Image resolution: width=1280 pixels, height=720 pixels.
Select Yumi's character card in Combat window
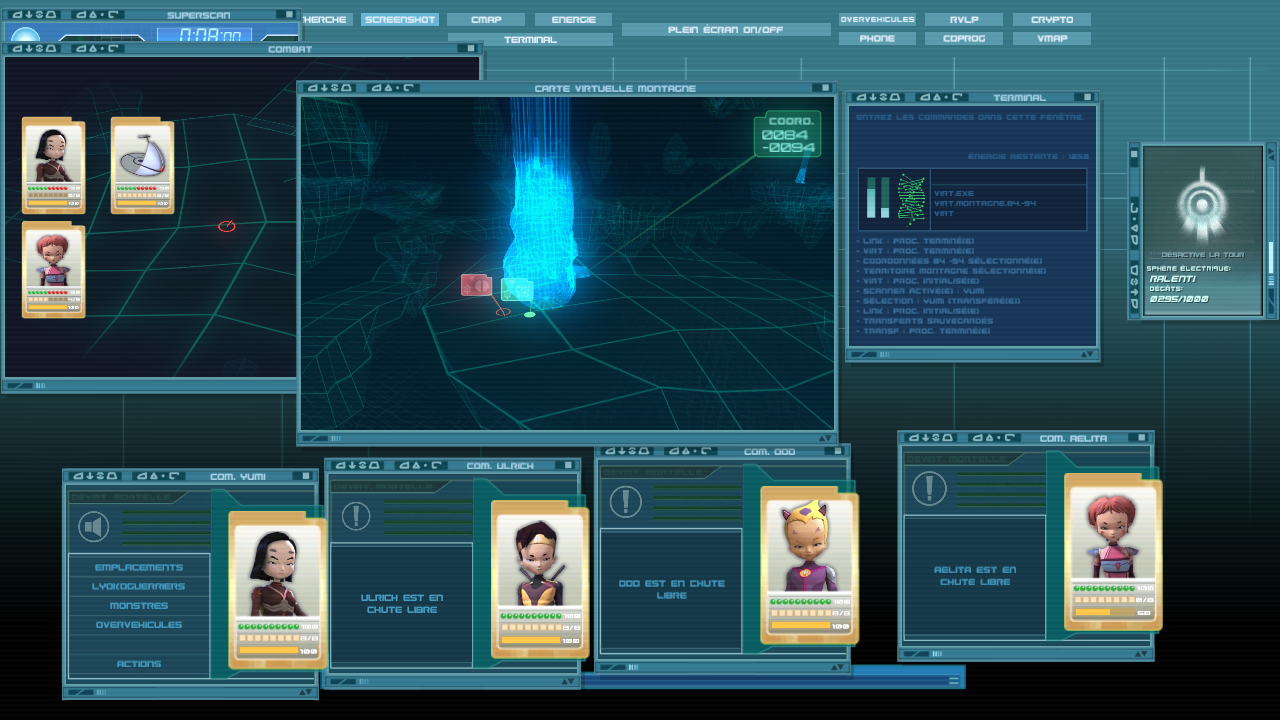(x=54, y=166)
